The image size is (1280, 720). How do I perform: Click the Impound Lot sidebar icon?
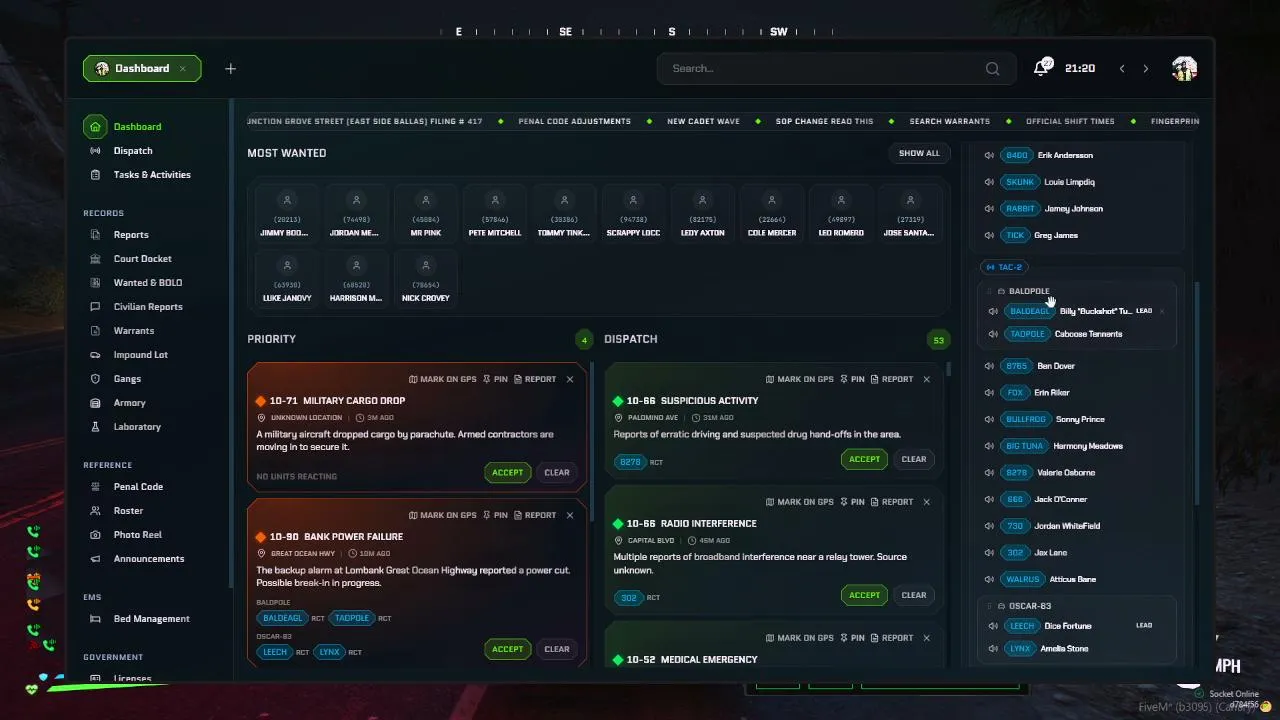[x=95, y=355]
